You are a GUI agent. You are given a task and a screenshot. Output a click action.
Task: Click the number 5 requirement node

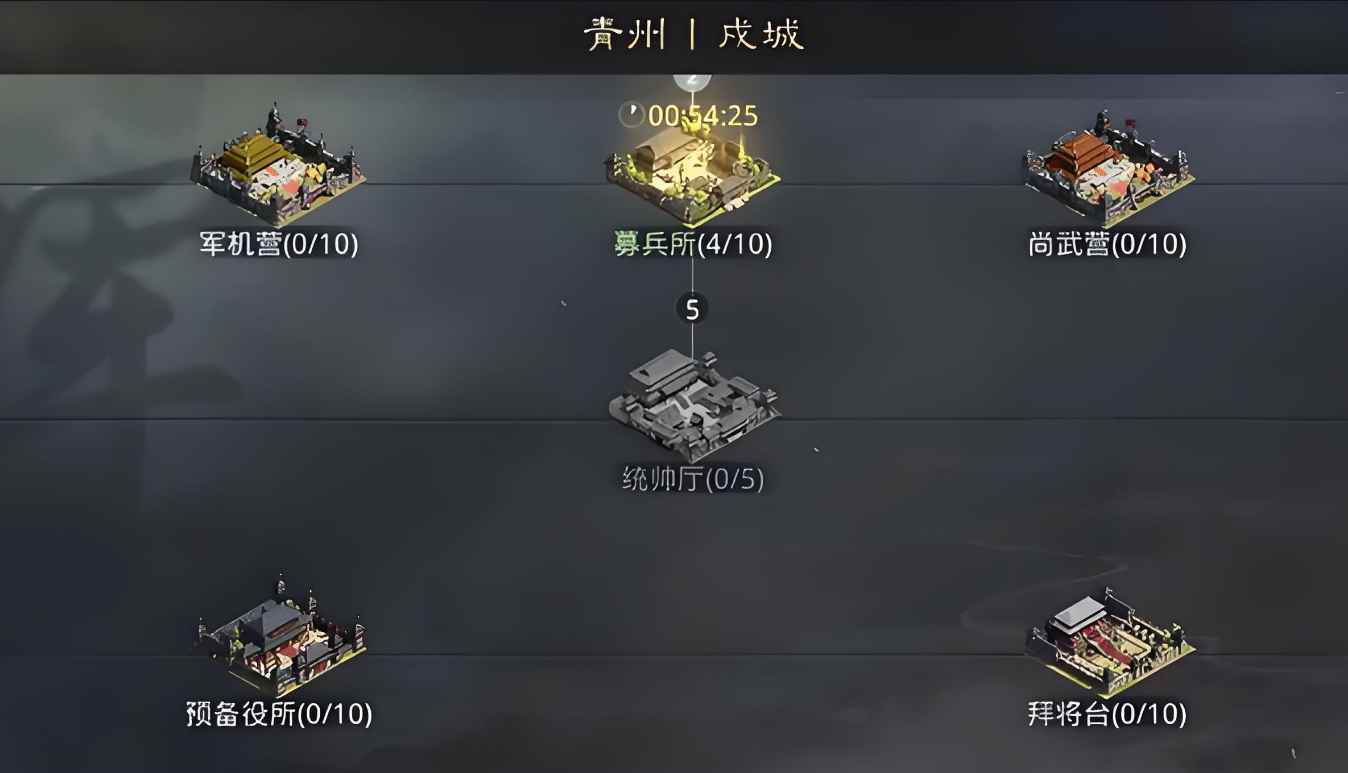pos(692,309)
